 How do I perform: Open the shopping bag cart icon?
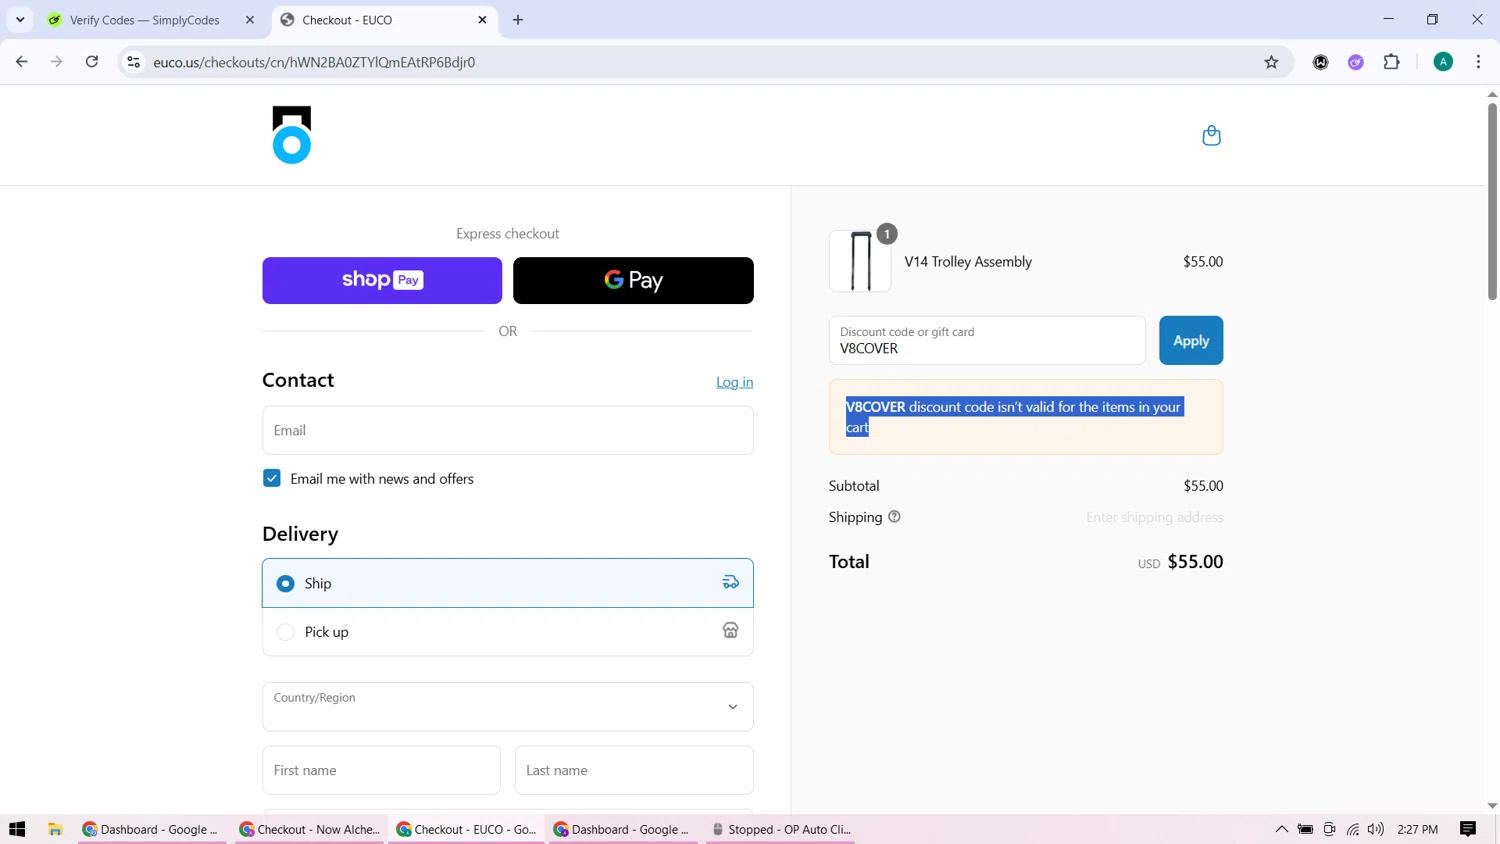click(x=1211, y=135)
